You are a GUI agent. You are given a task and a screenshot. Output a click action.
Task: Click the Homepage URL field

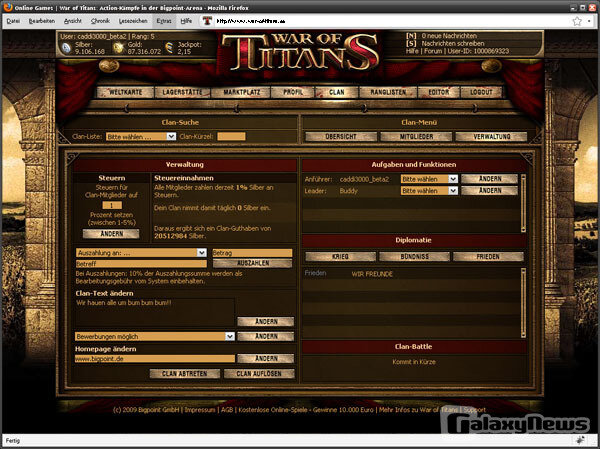tap(155, 359)
